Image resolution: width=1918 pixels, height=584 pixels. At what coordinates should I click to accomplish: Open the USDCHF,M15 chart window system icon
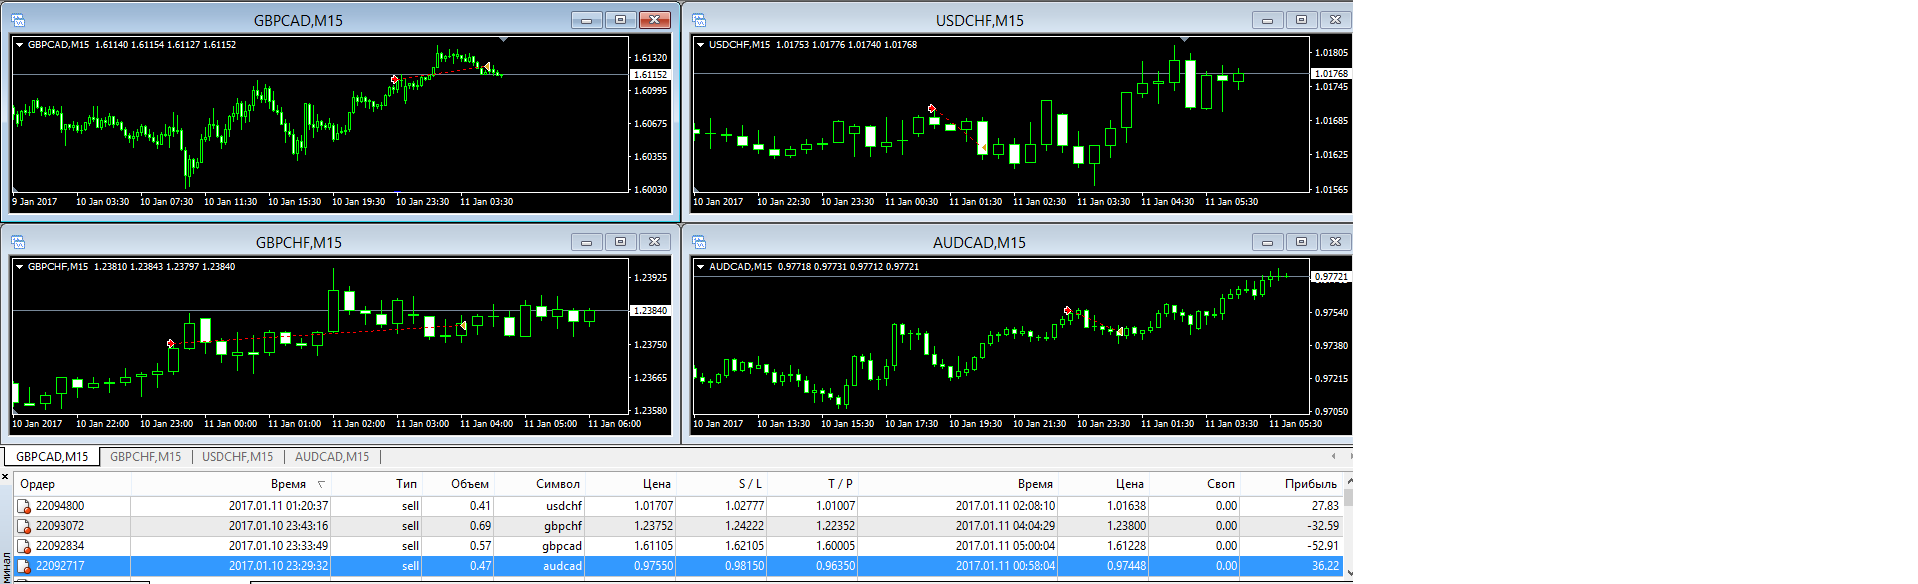[699, 20]
